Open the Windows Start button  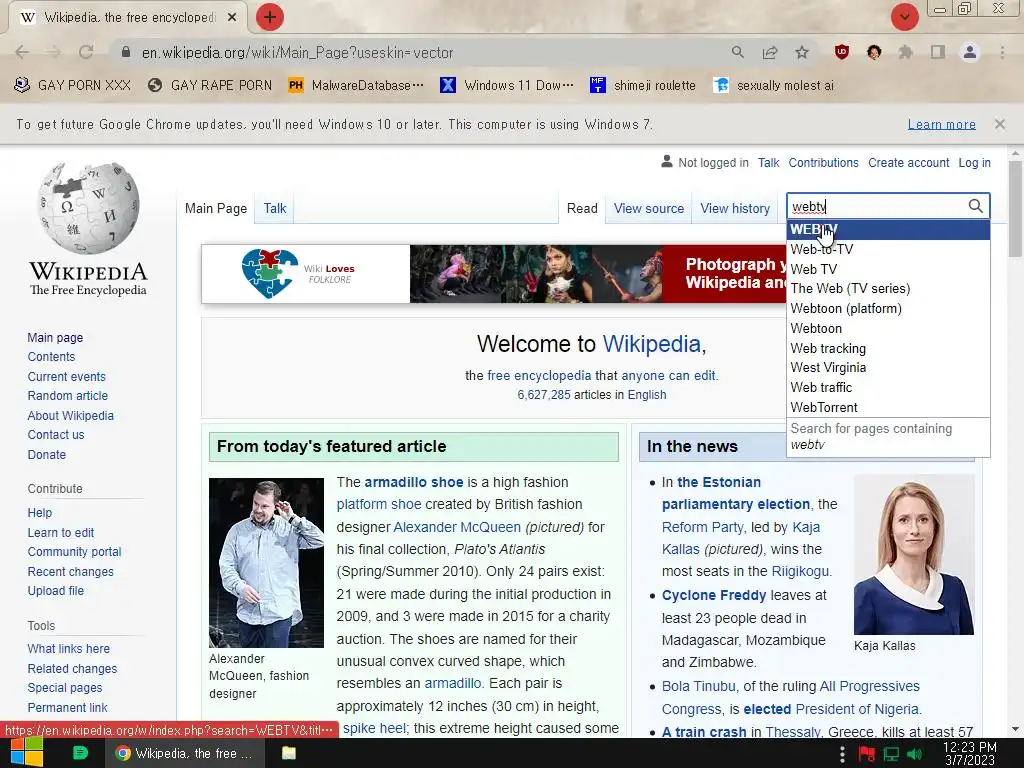click(x=26, y=753)
